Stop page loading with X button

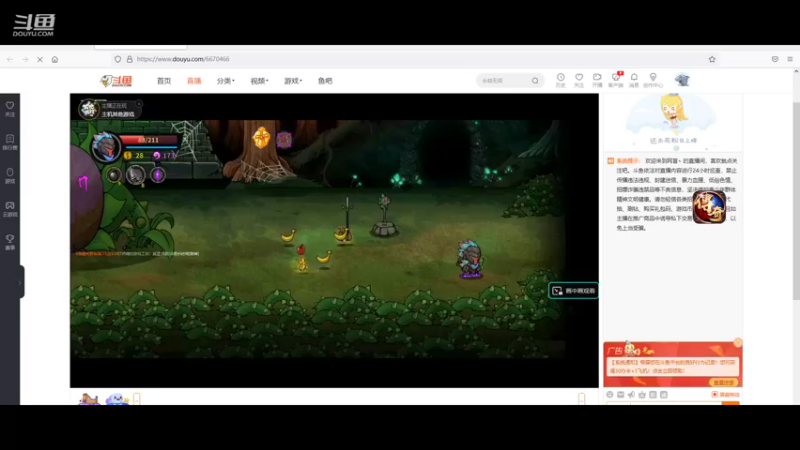pos(40,59)
